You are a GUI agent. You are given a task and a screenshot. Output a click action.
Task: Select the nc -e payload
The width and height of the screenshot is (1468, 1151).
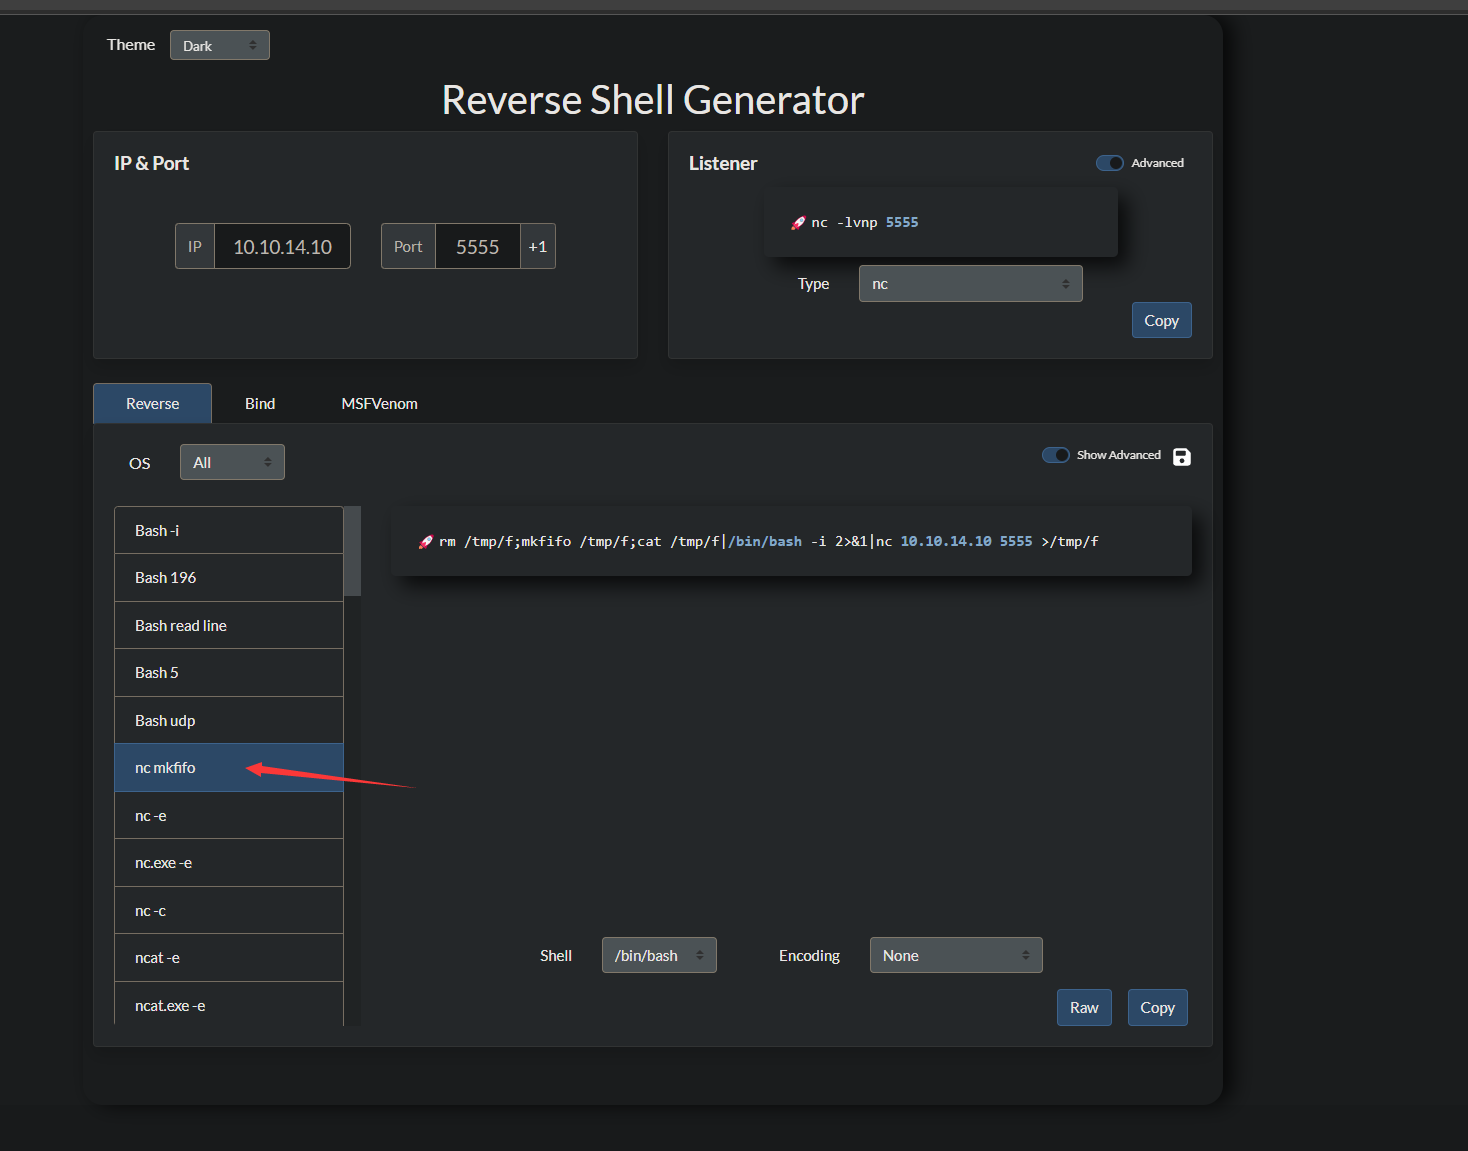tap(229, 815)
